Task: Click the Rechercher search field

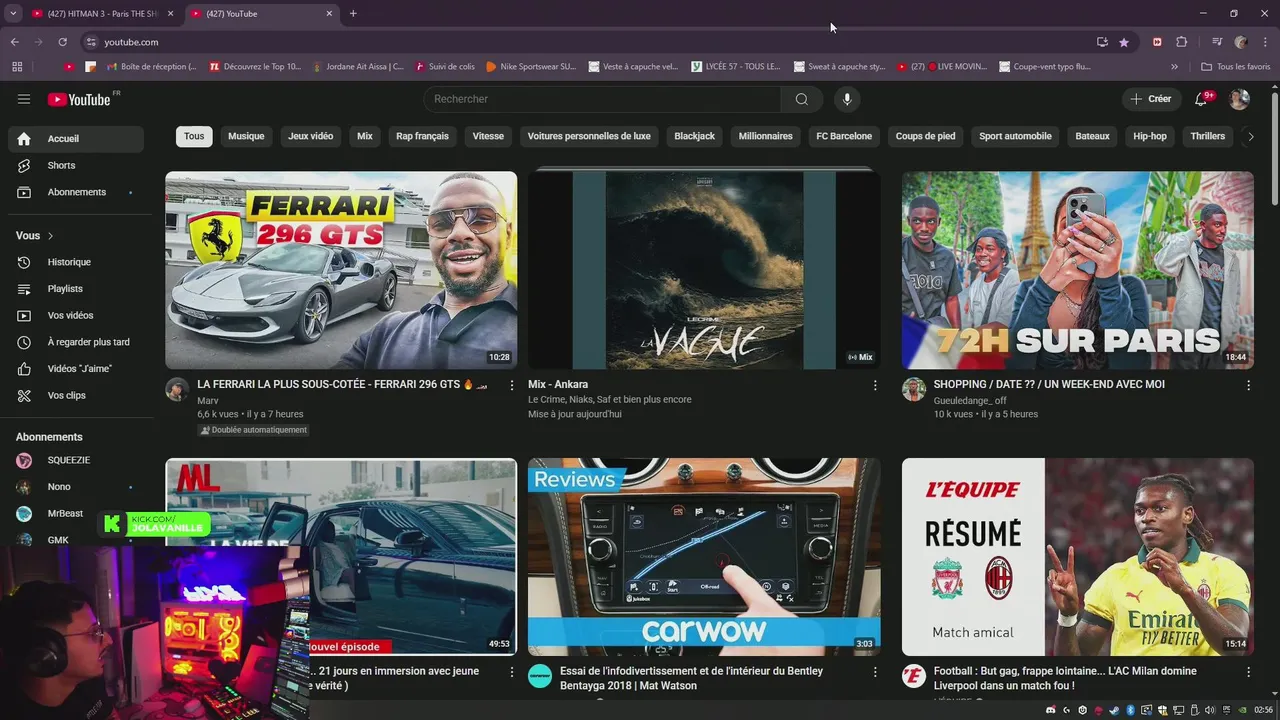Action: pos(602,99)
